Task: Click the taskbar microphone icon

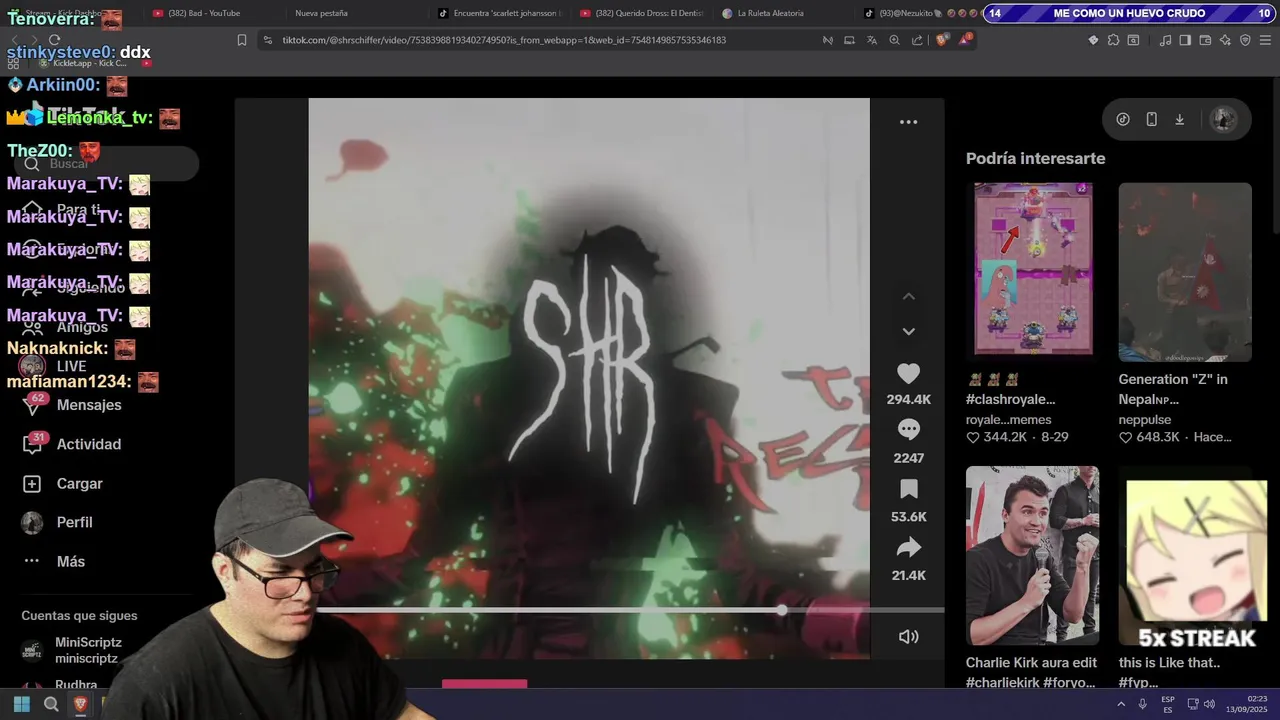Action: [1142, 704]
